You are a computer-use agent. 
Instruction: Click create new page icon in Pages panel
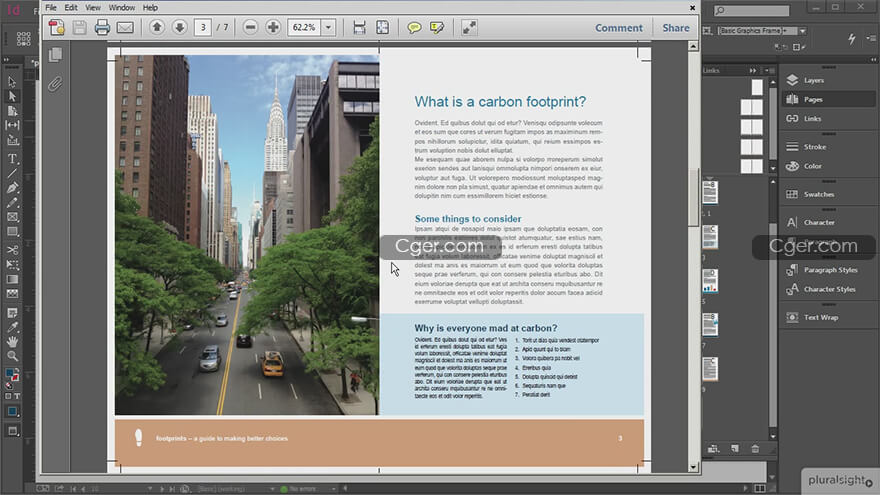click(x=735, y=448)
